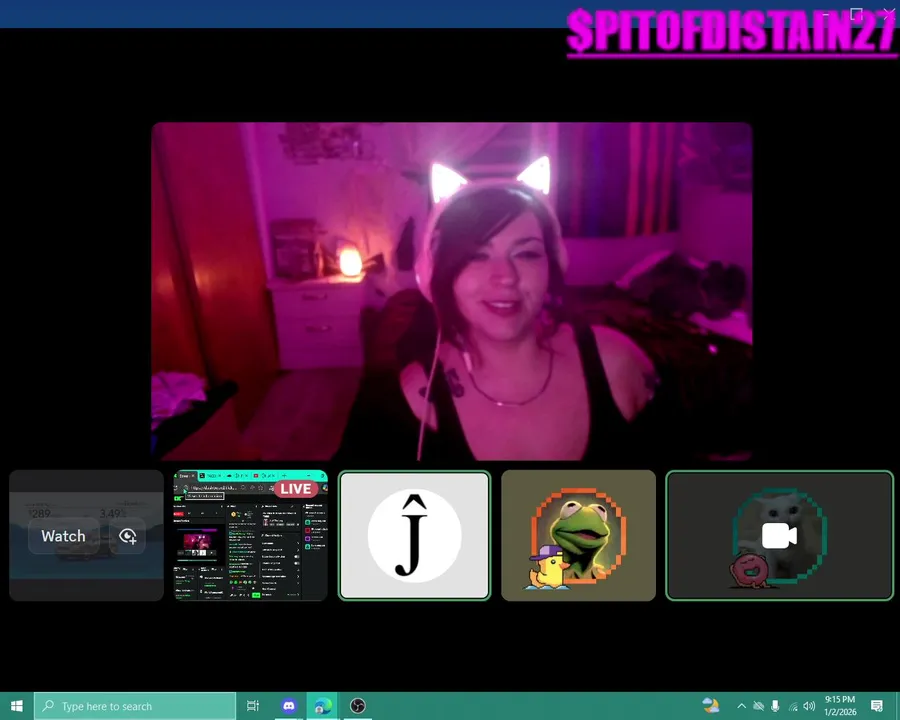Image resolution: width=900 pixels, height=720 pixels.
Task: Select the participant tile with the J avatar
Action: (x=414, y=535)
